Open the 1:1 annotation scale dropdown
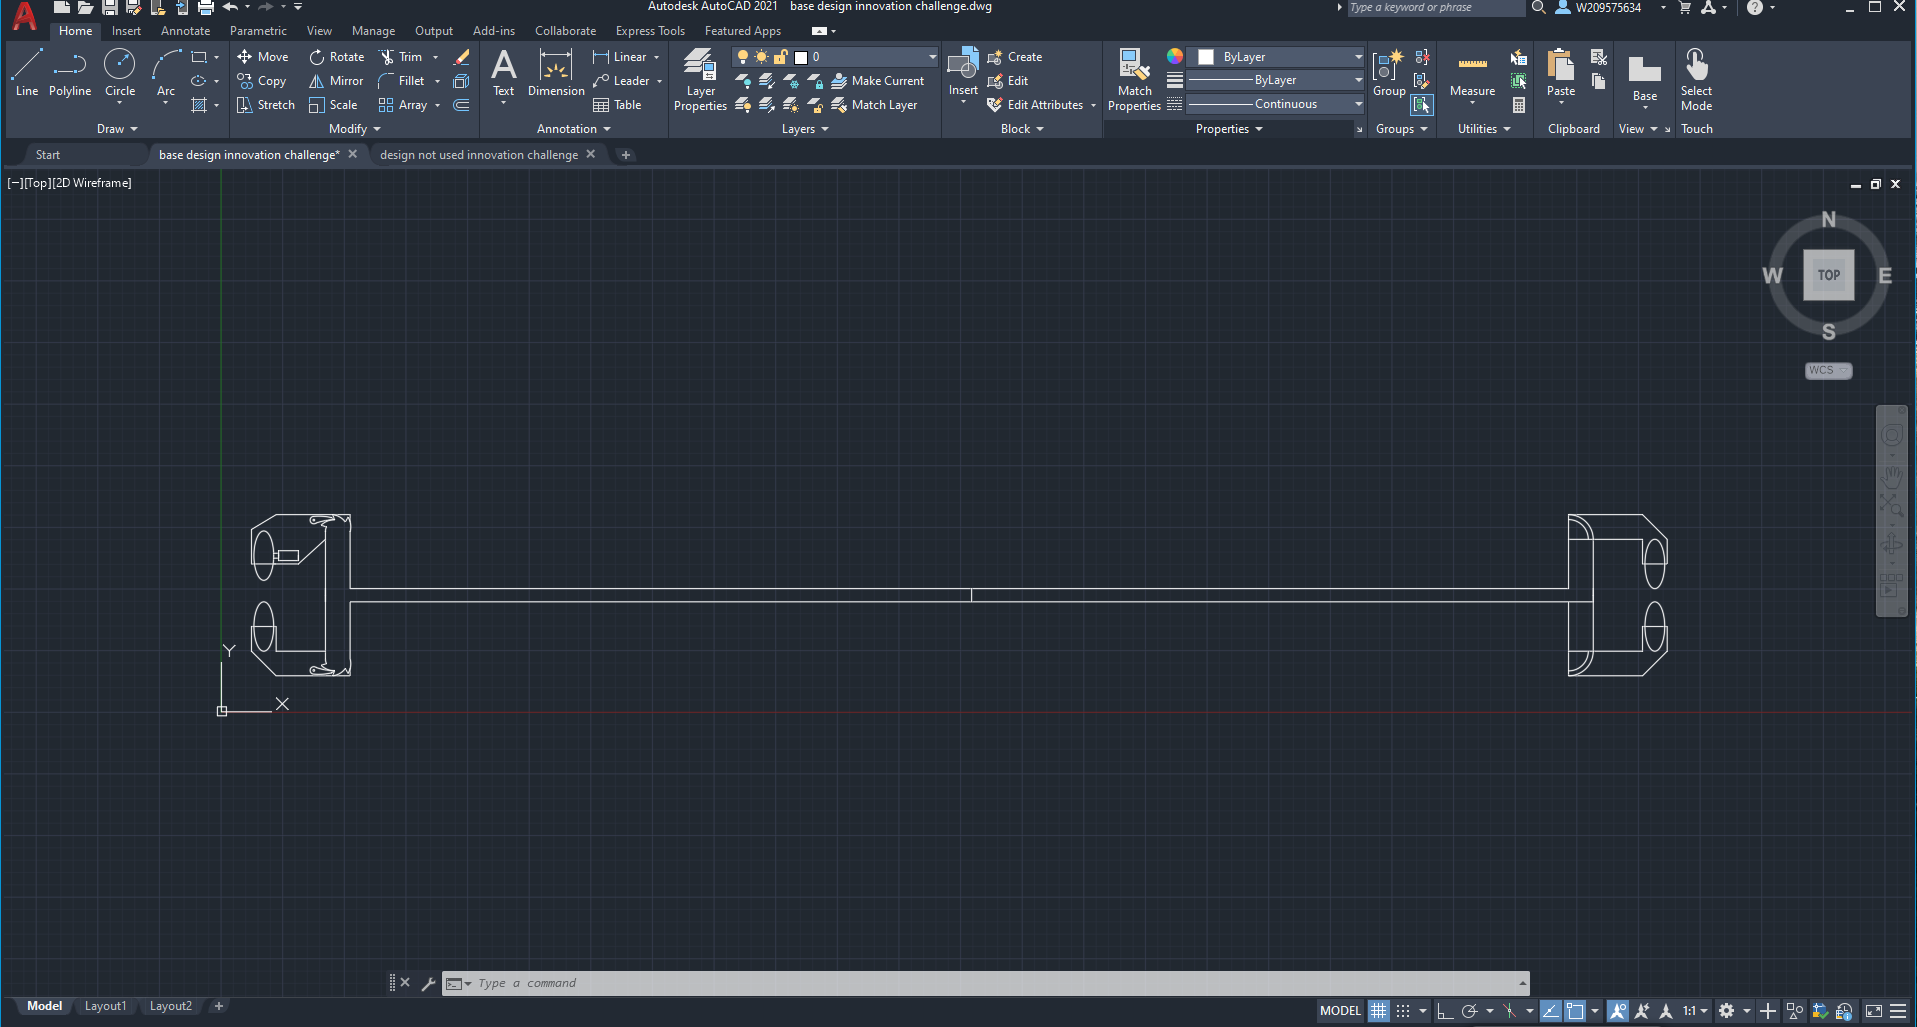1917x1027 pixels. [1694, 1011]
